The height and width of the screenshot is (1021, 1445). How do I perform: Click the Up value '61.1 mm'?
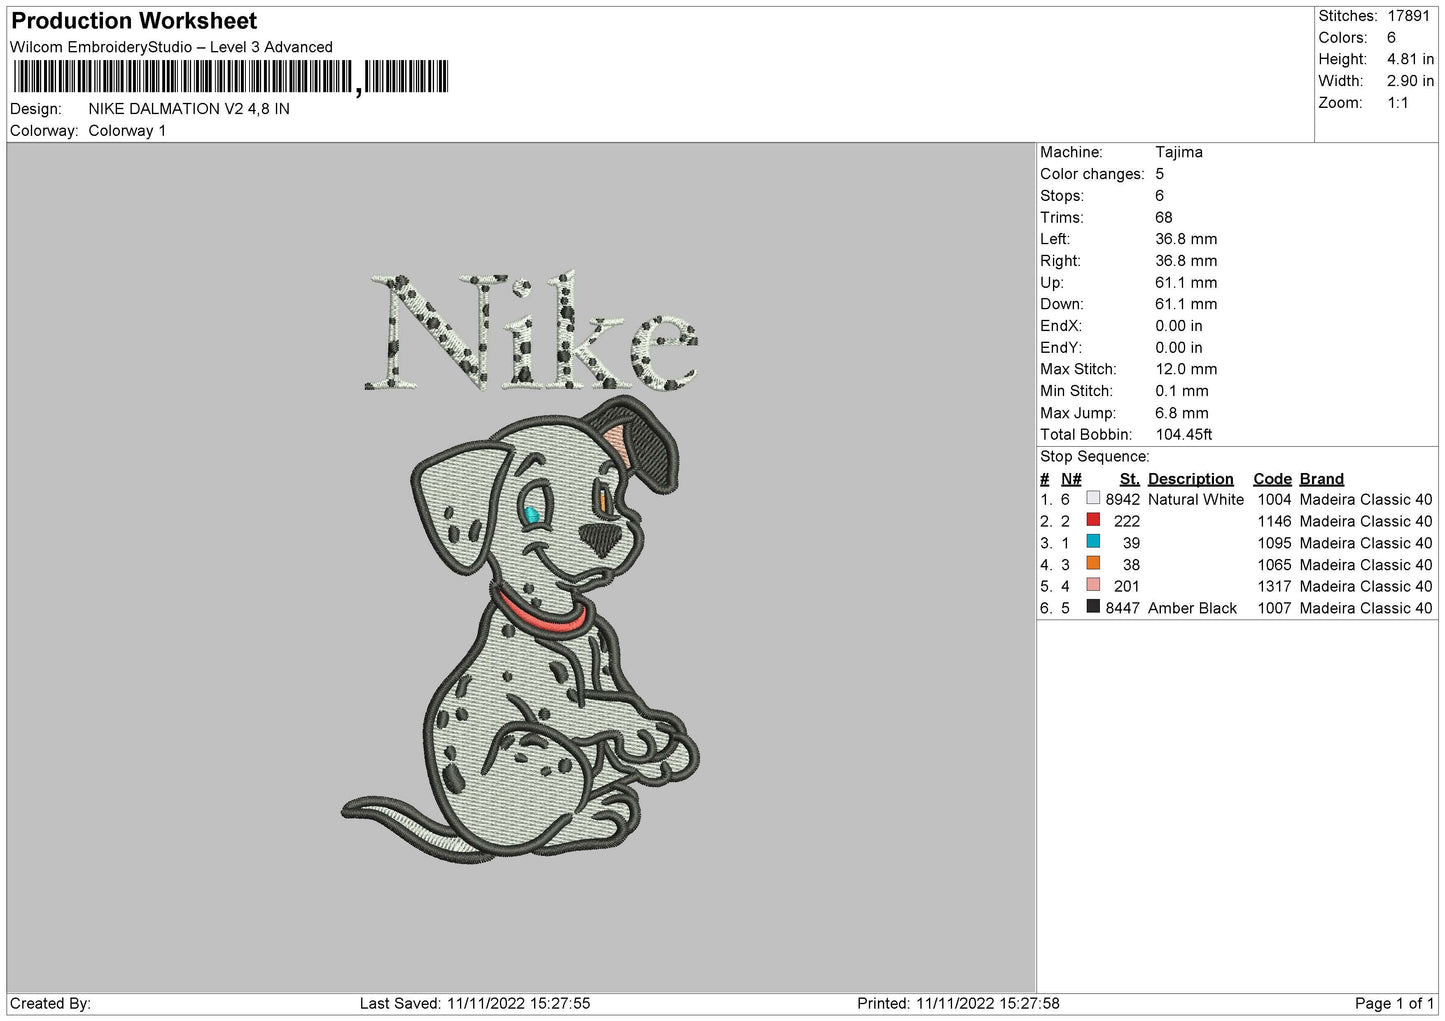[1186, 283]
